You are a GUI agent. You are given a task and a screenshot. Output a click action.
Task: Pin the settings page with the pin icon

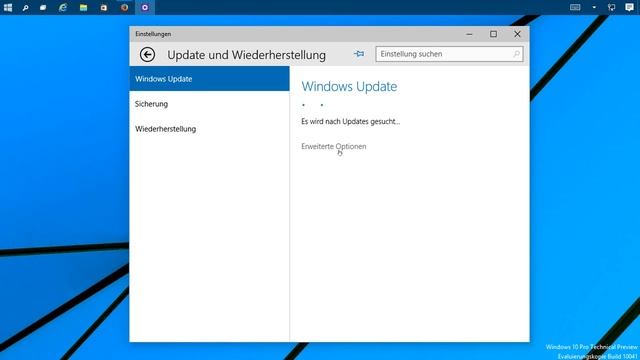tap(359, 54)
